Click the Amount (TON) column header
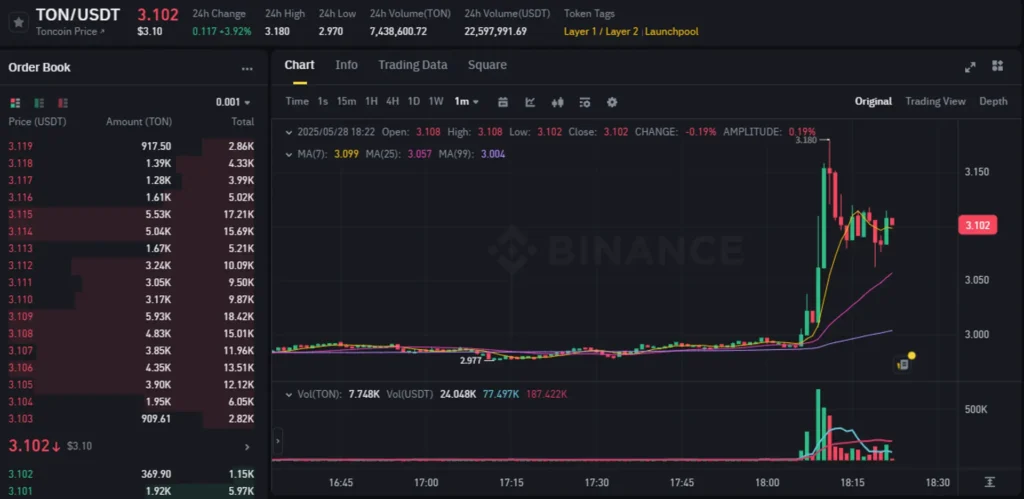1024x499 pixels. (138, 122)
